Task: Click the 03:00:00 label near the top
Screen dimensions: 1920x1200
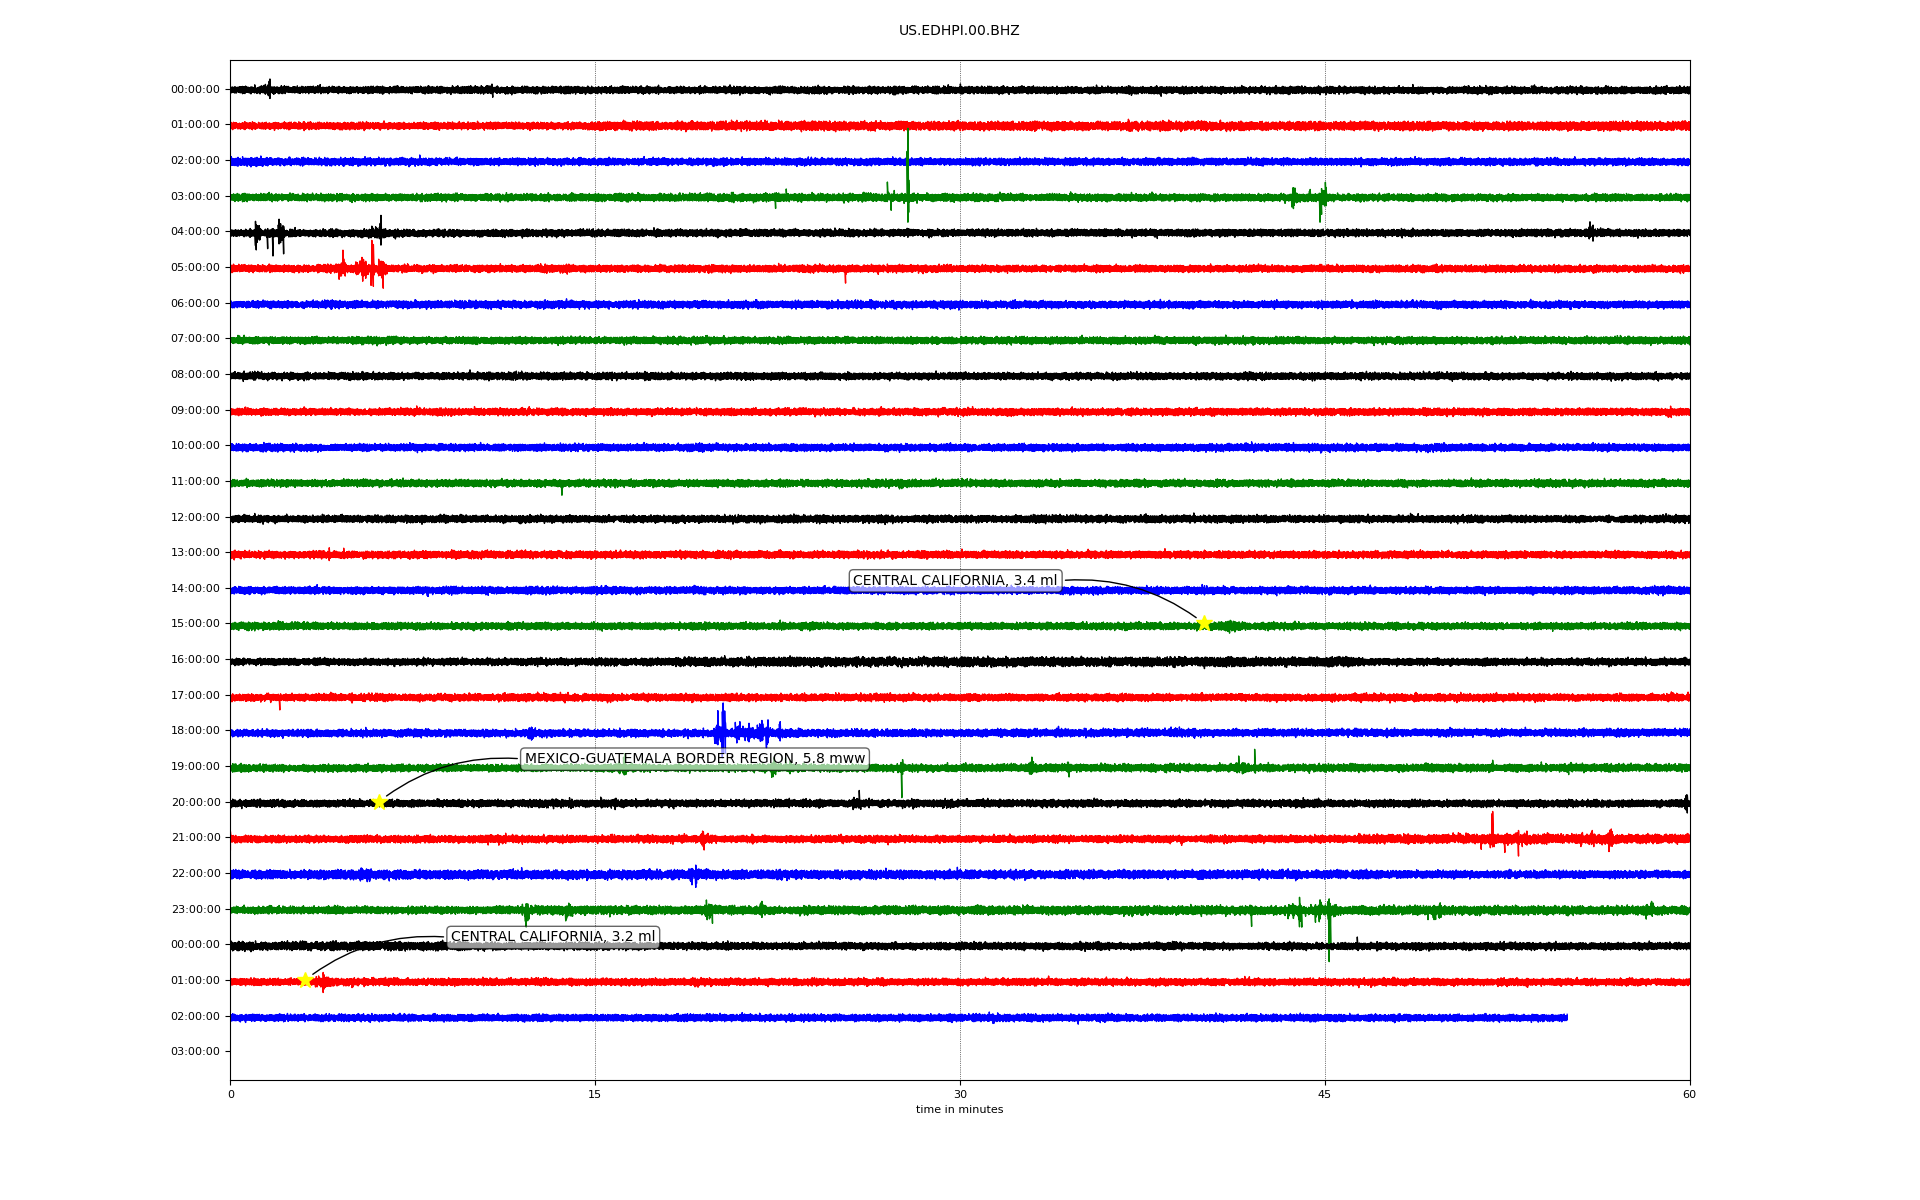Action: [195, 196]
